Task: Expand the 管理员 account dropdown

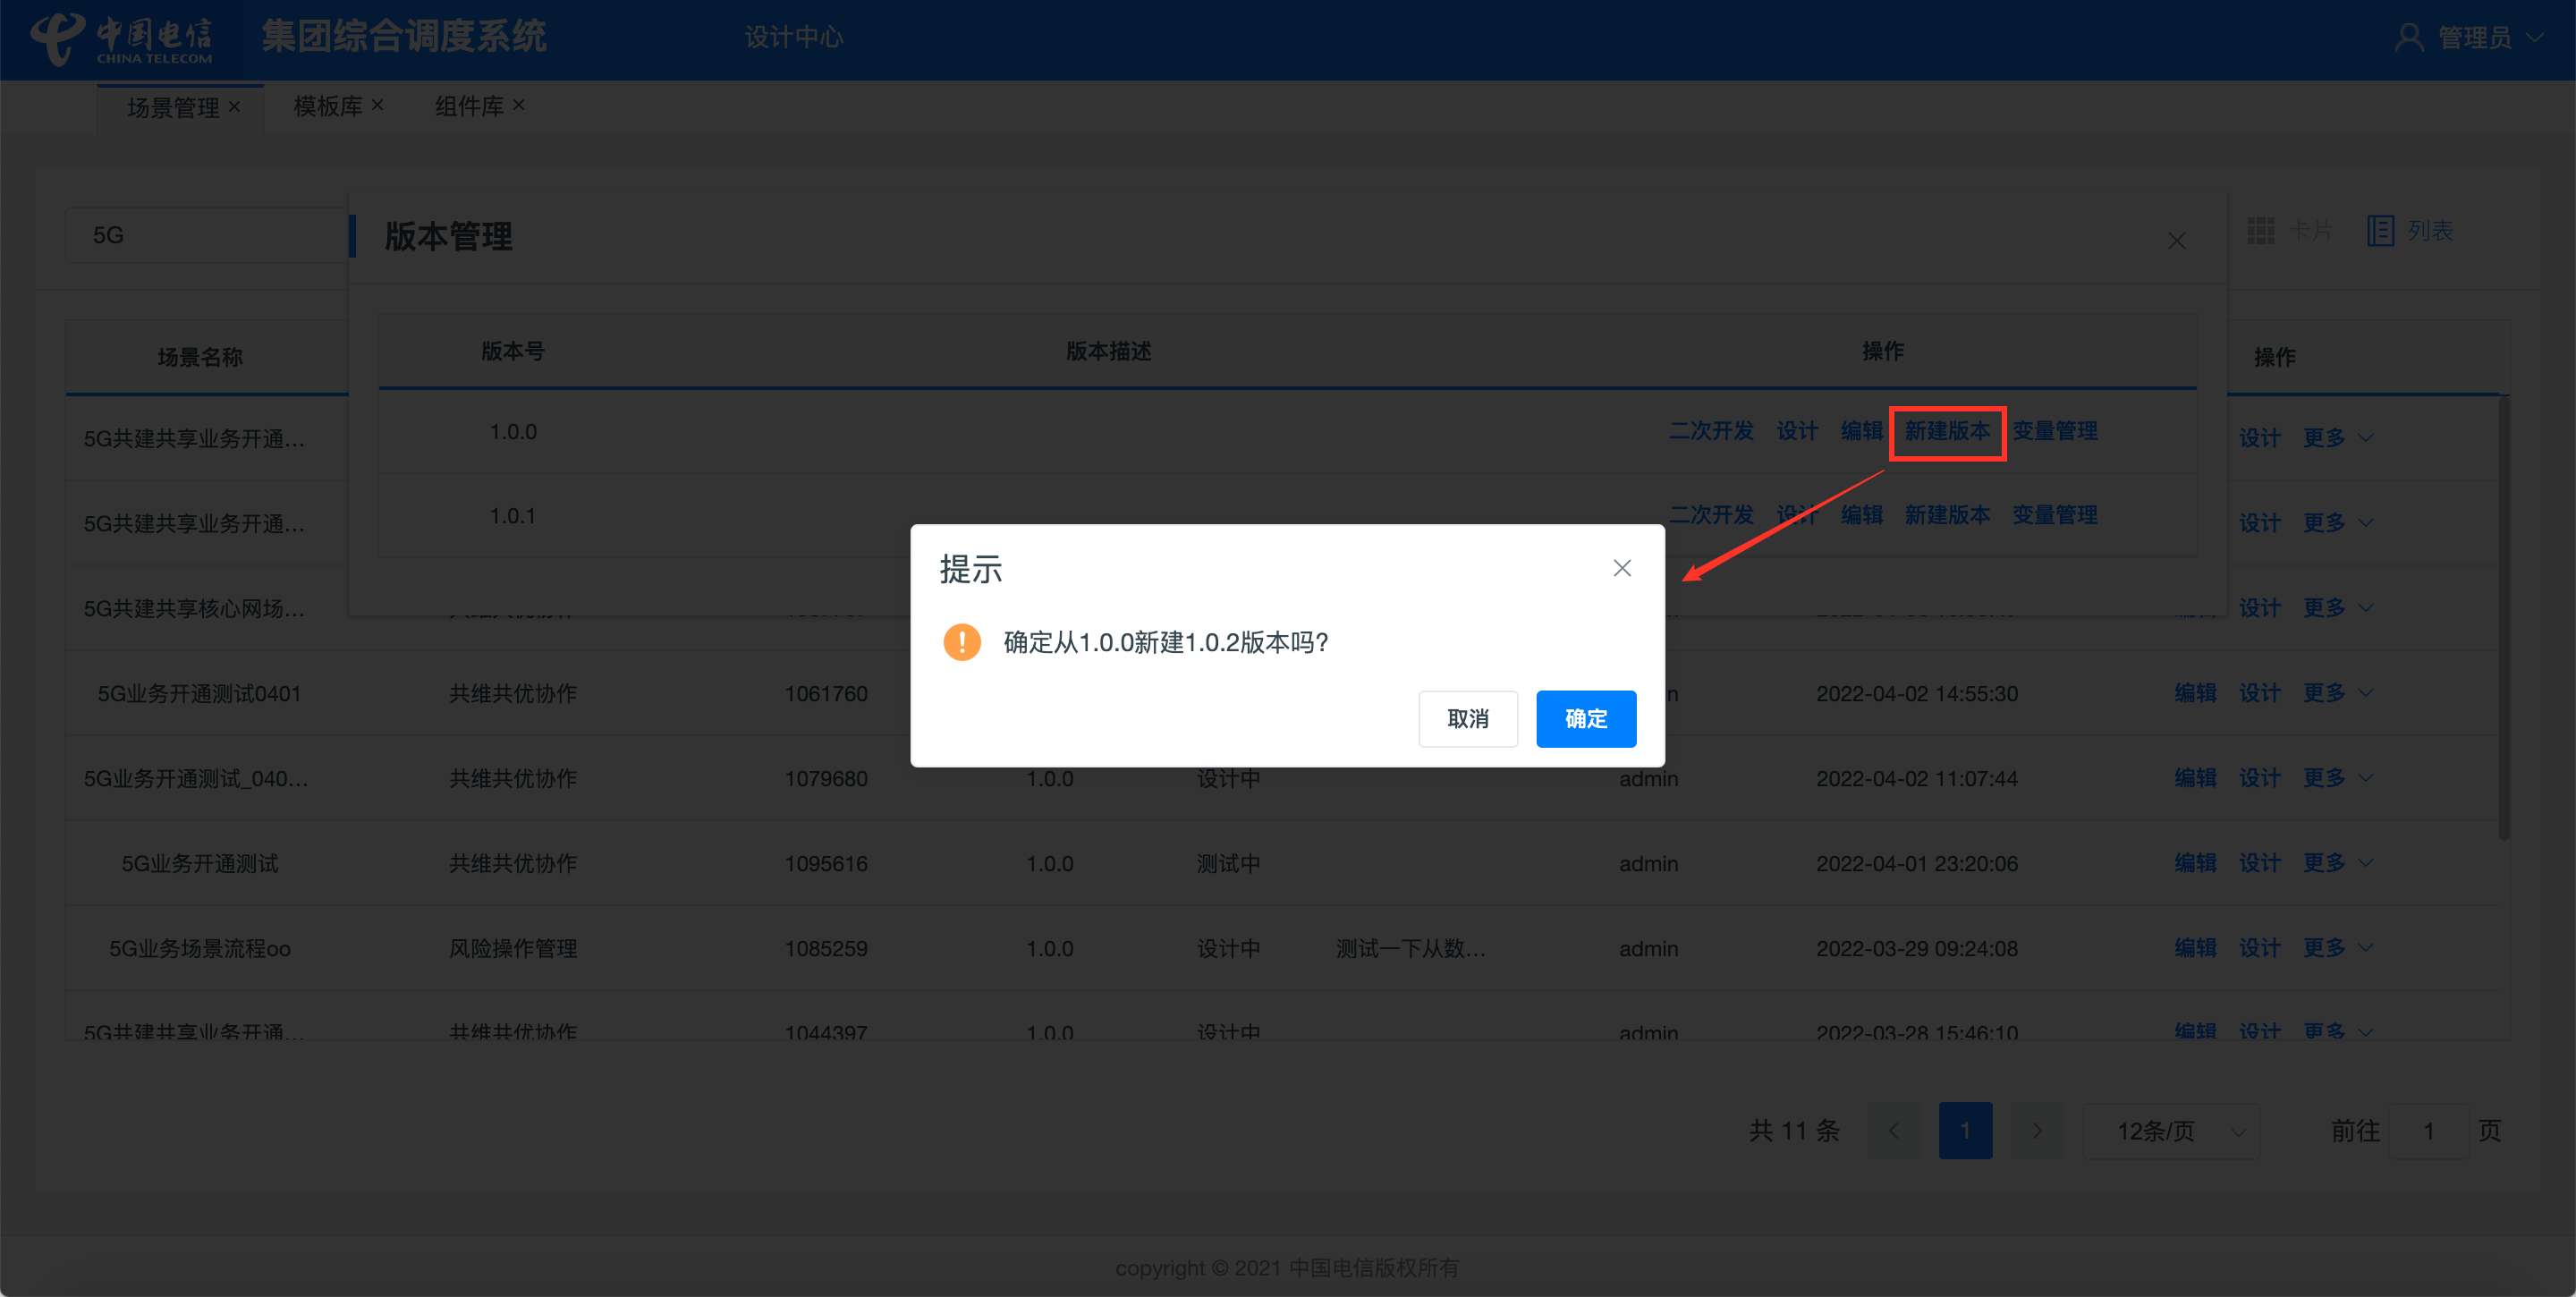Action: 2534,38
